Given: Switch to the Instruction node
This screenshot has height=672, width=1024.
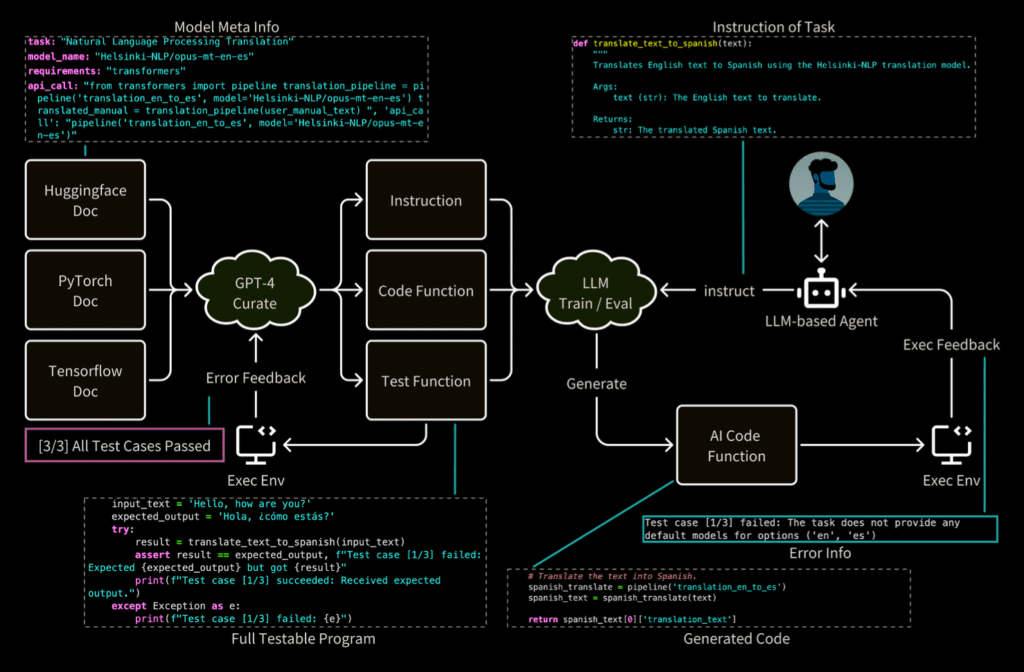Looking at the screenshot, I should tap(426, 200).
